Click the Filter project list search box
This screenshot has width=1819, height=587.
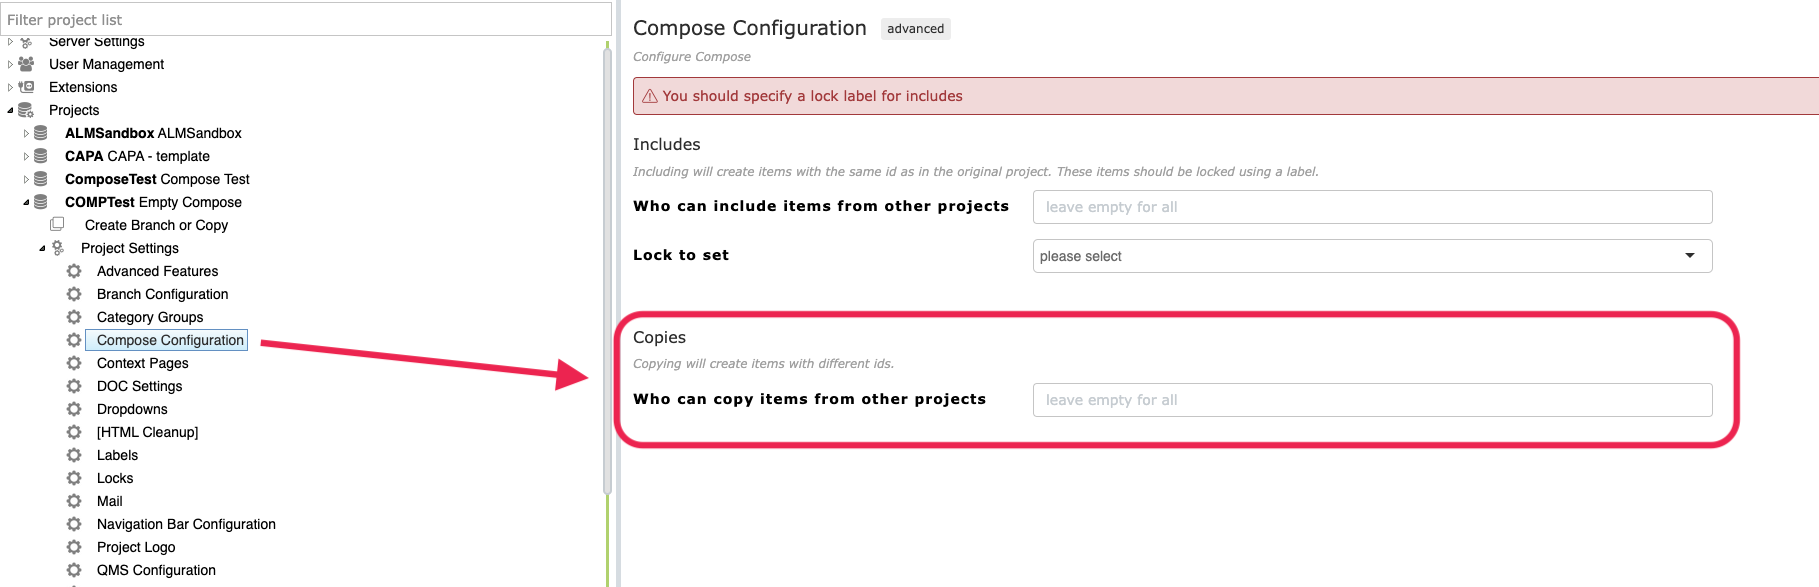click(306, 19)
